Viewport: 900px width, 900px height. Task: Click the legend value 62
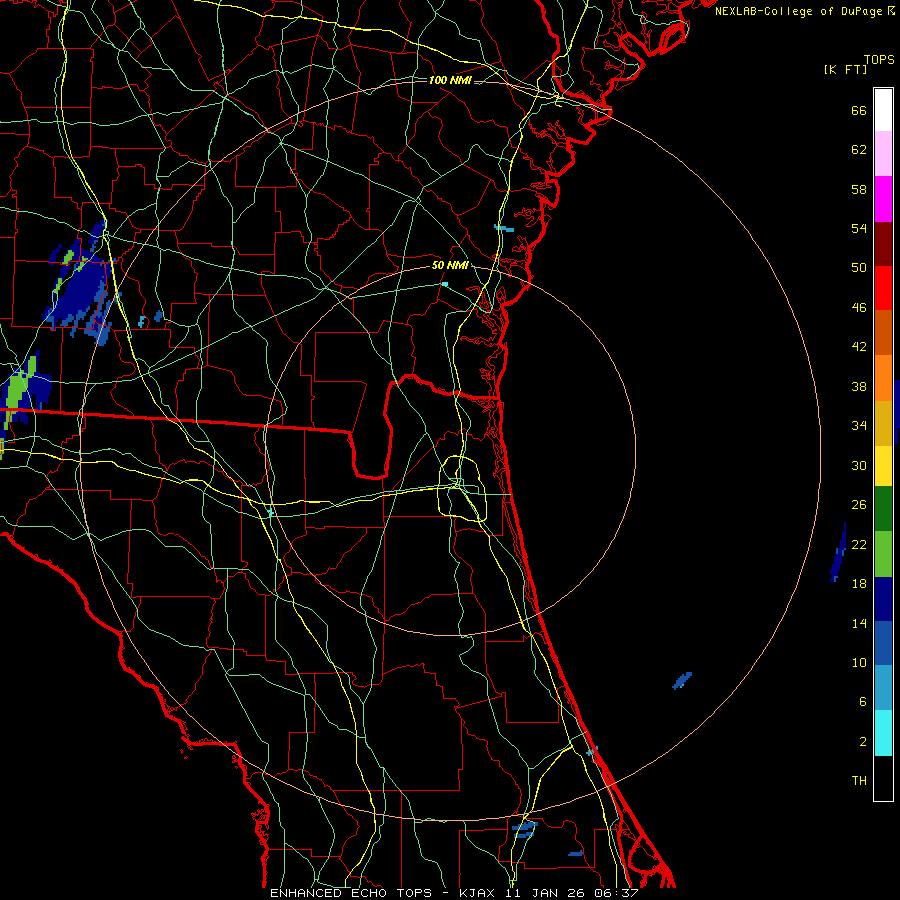[x=859, y=150]
